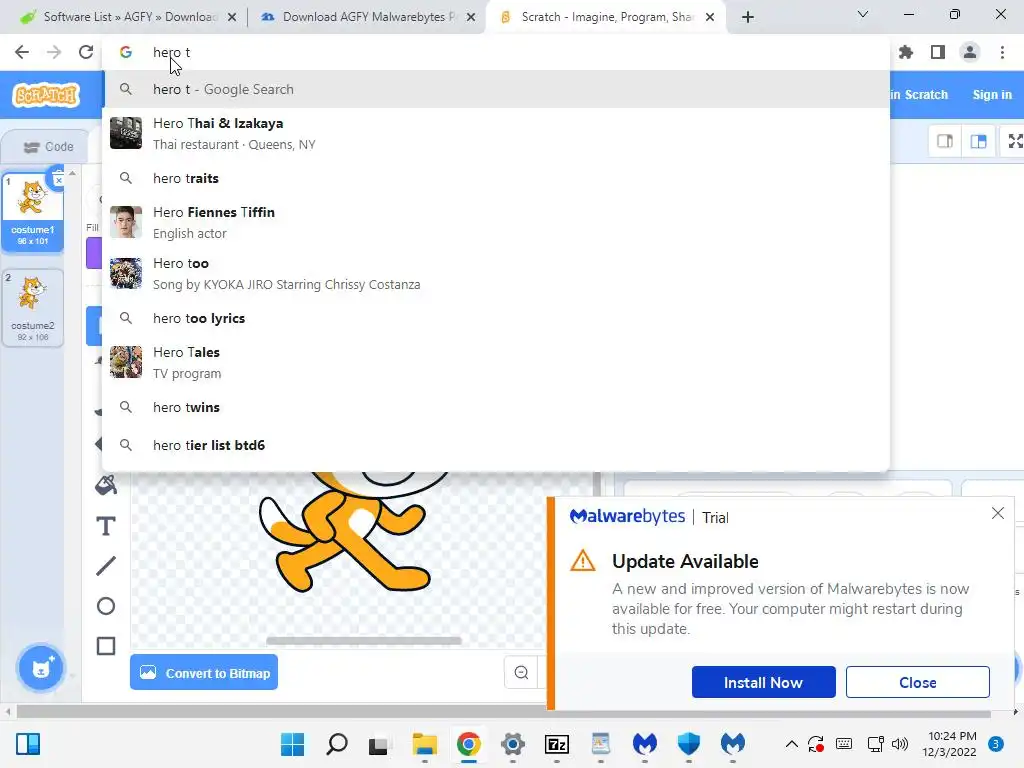Switch to large stage layout
Image resolution: width=1024 pixels, height=768 pixels.
978,141
